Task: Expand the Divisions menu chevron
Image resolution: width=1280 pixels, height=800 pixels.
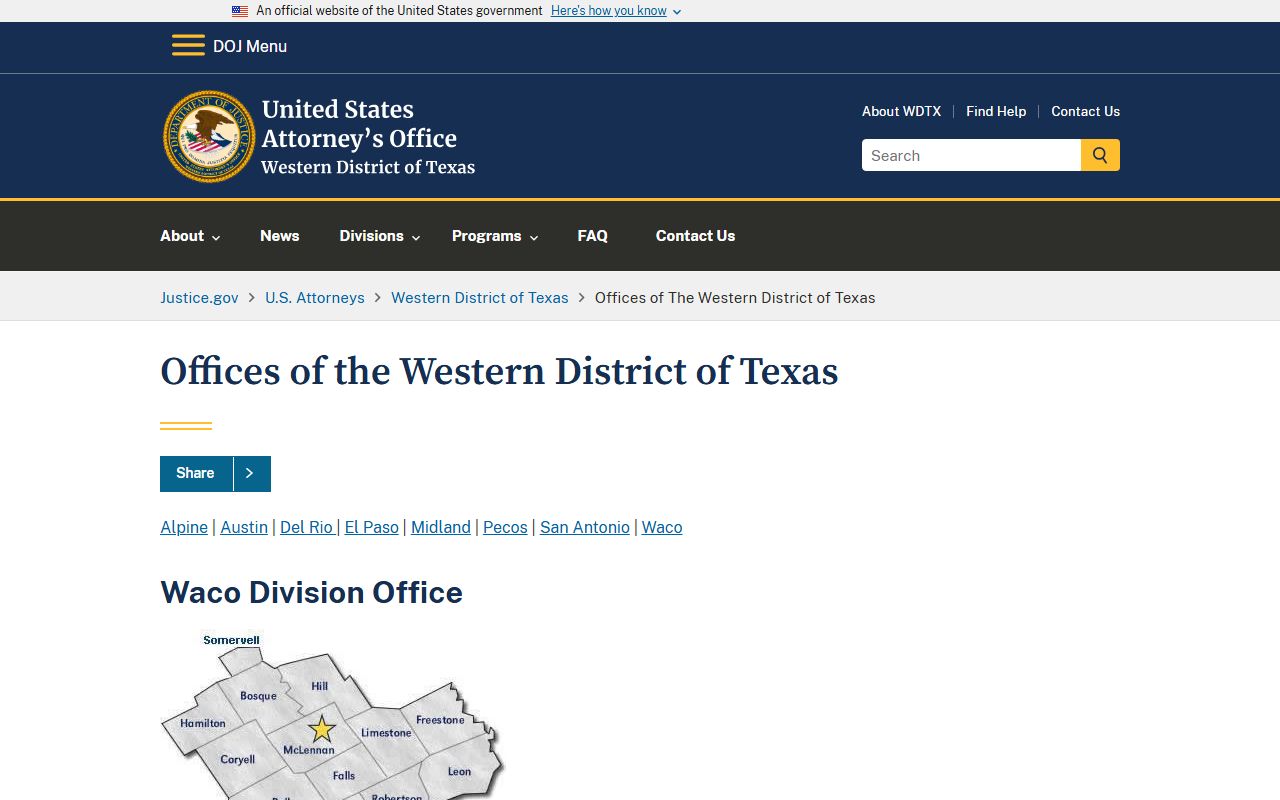Action: 416,237
